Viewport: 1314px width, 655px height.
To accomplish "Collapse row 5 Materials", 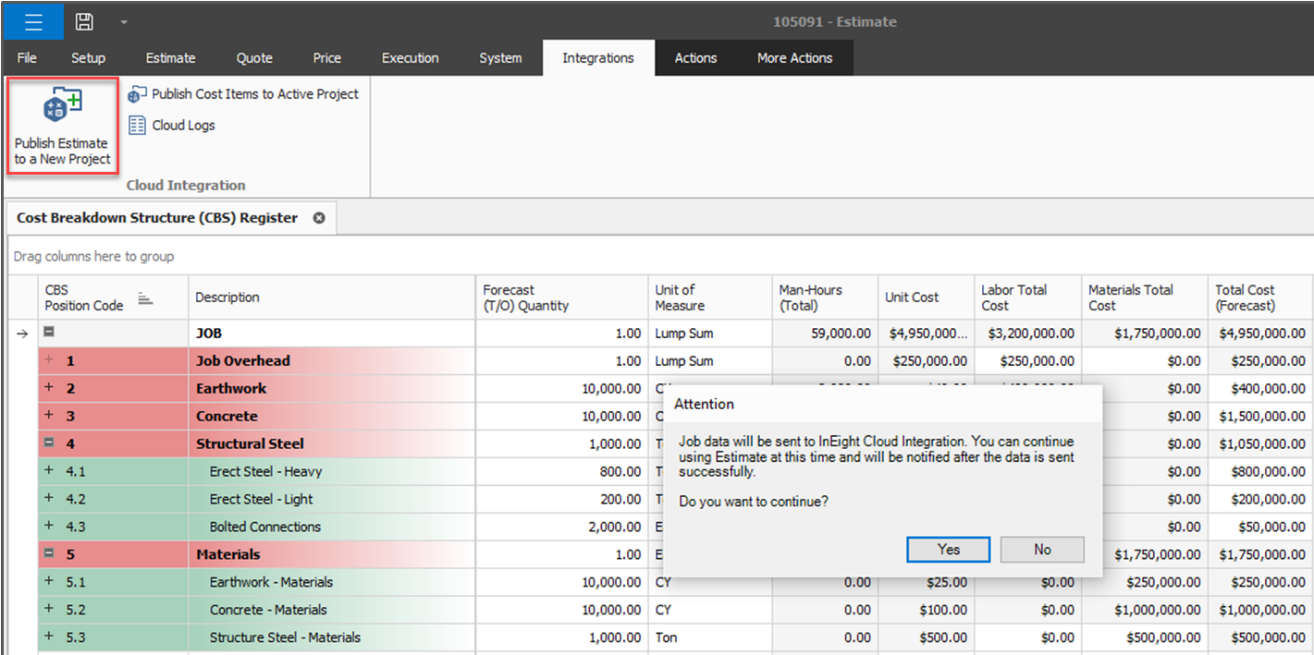I will [48, 554].
